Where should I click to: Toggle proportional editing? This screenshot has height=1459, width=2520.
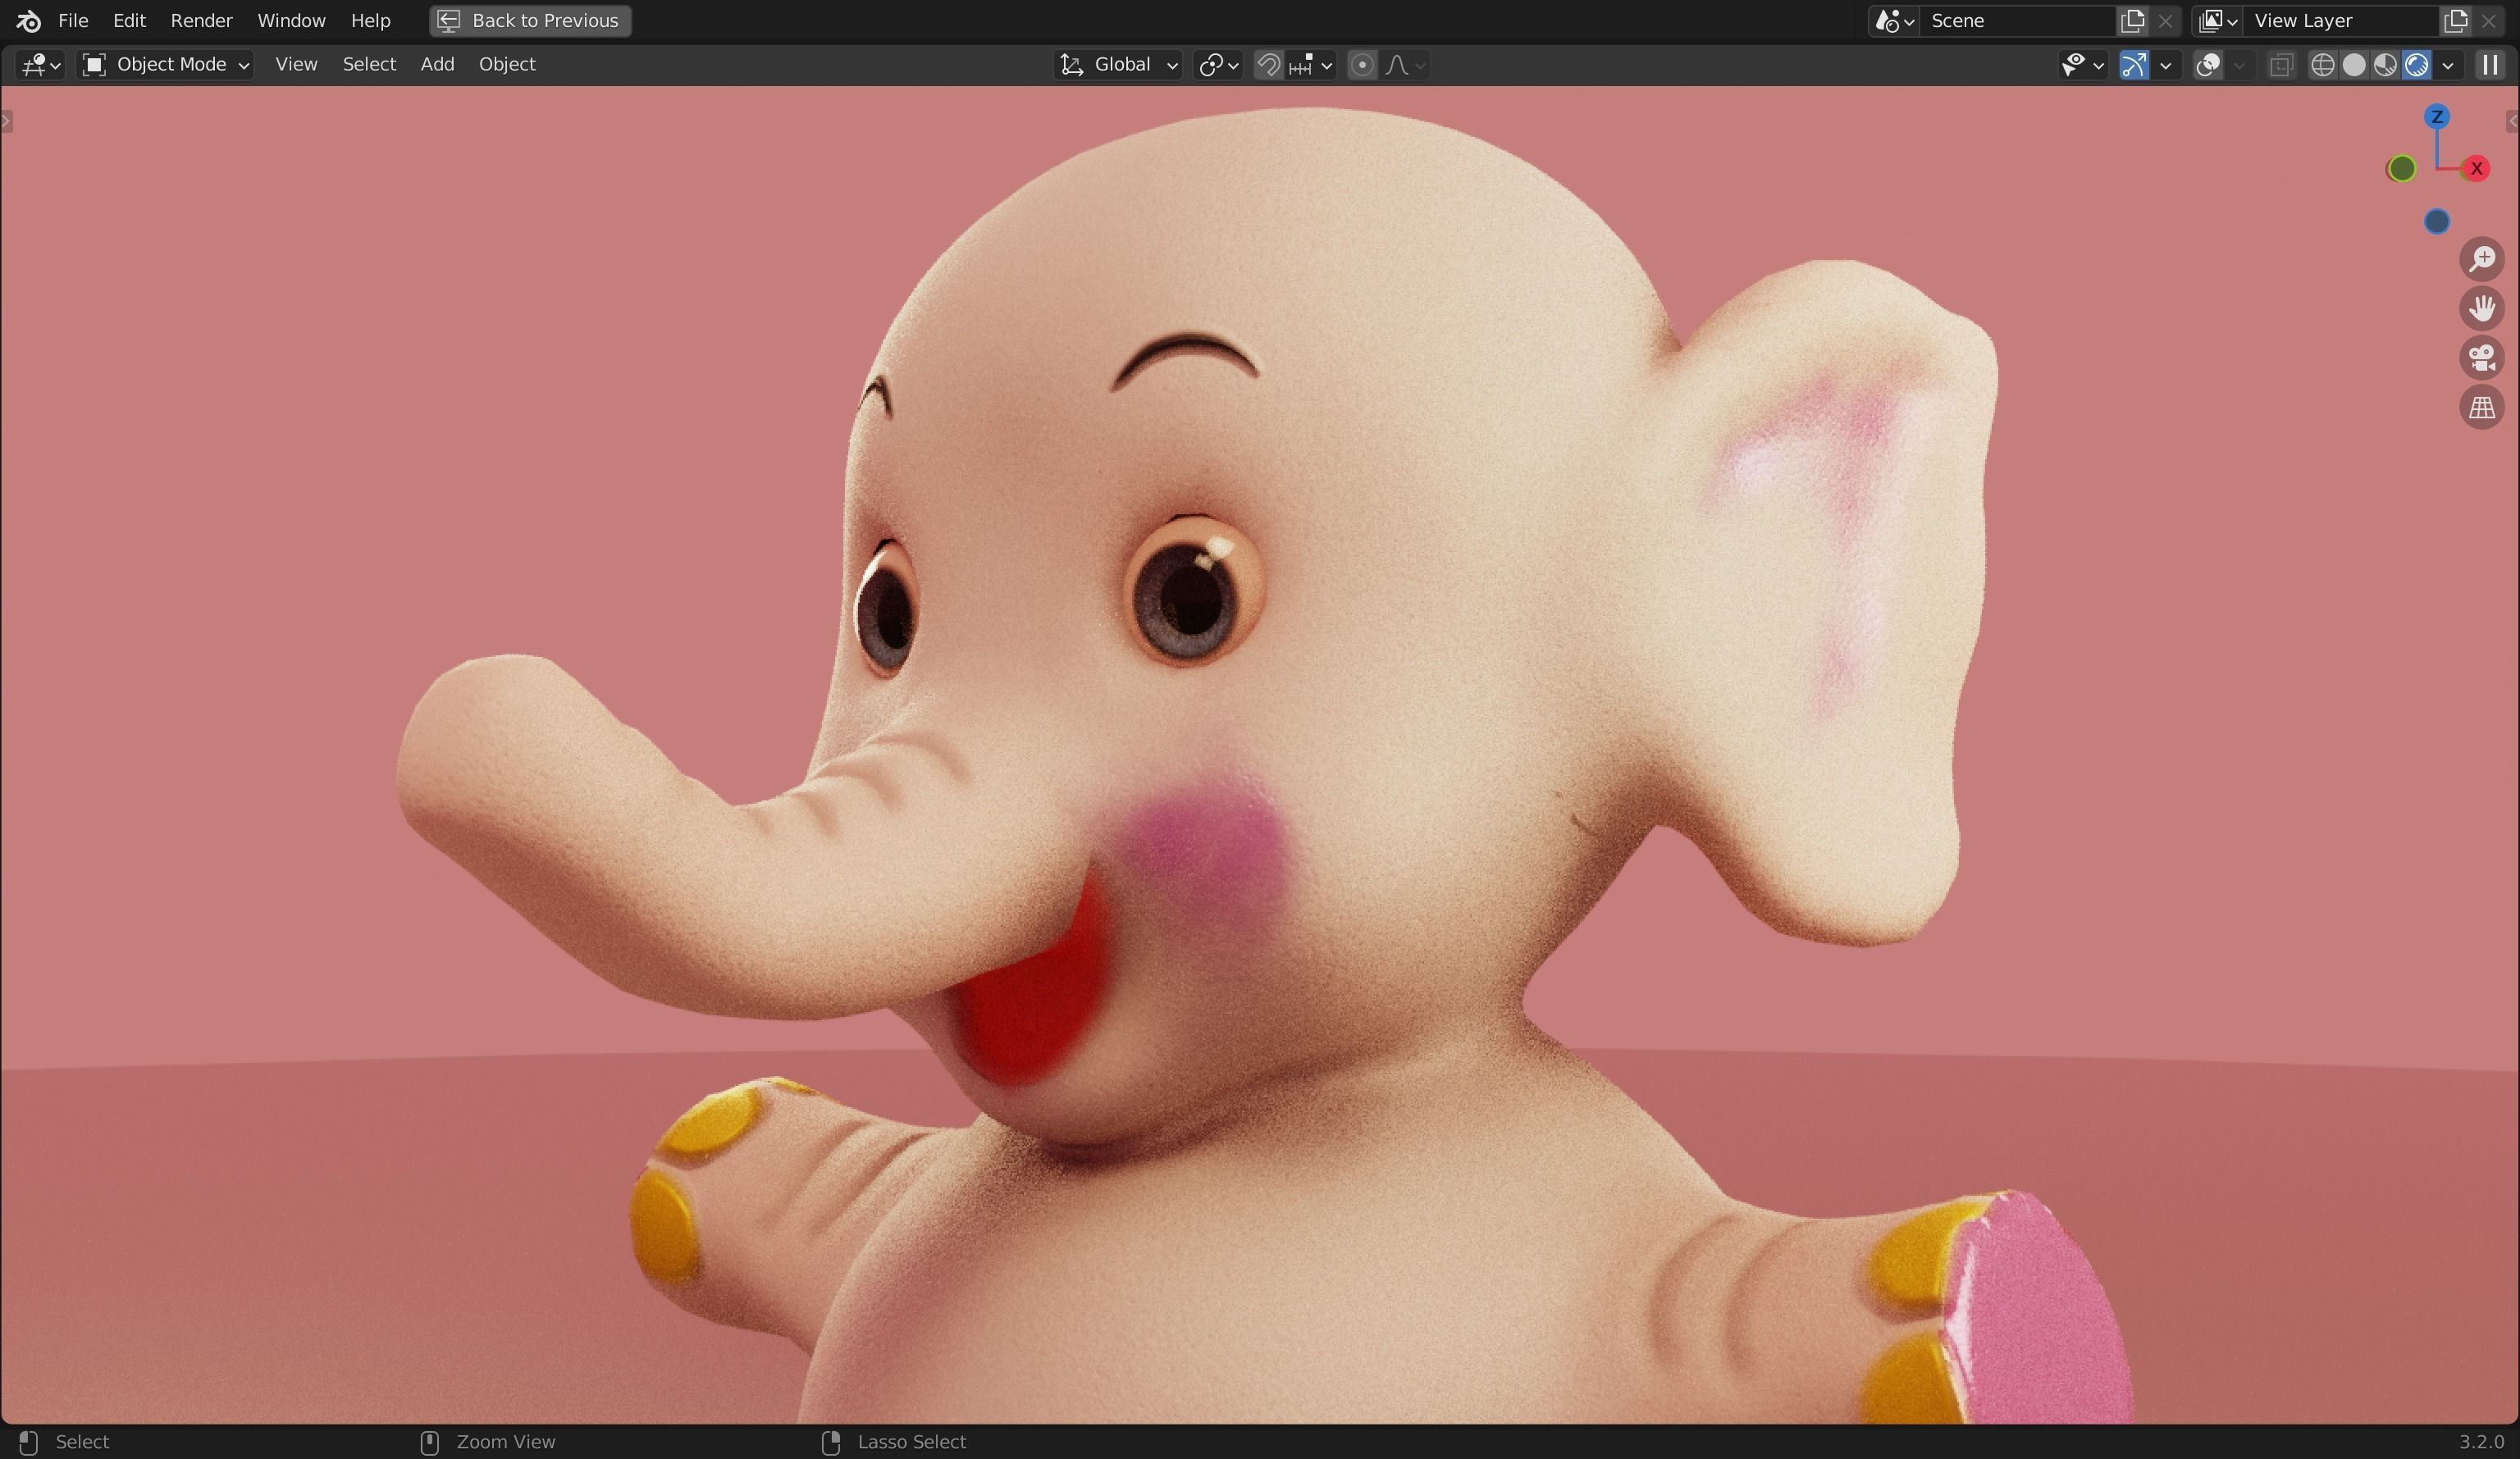[1362, 65]
